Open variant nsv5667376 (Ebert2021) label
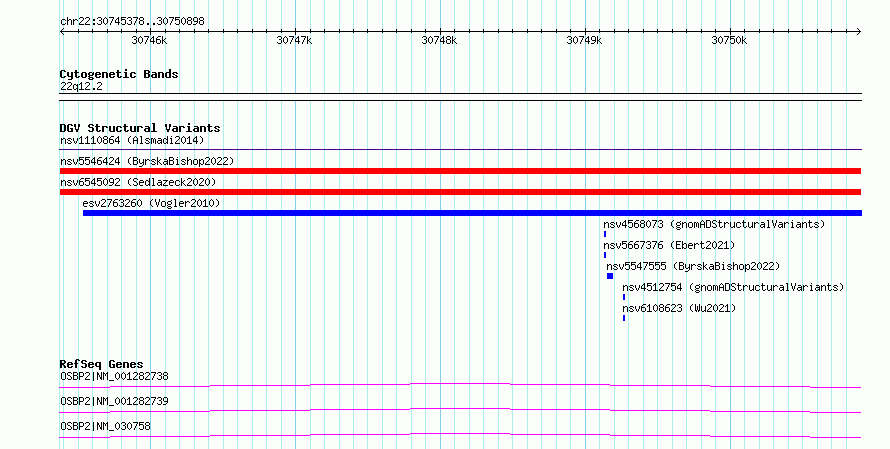 tap(669, 245)
